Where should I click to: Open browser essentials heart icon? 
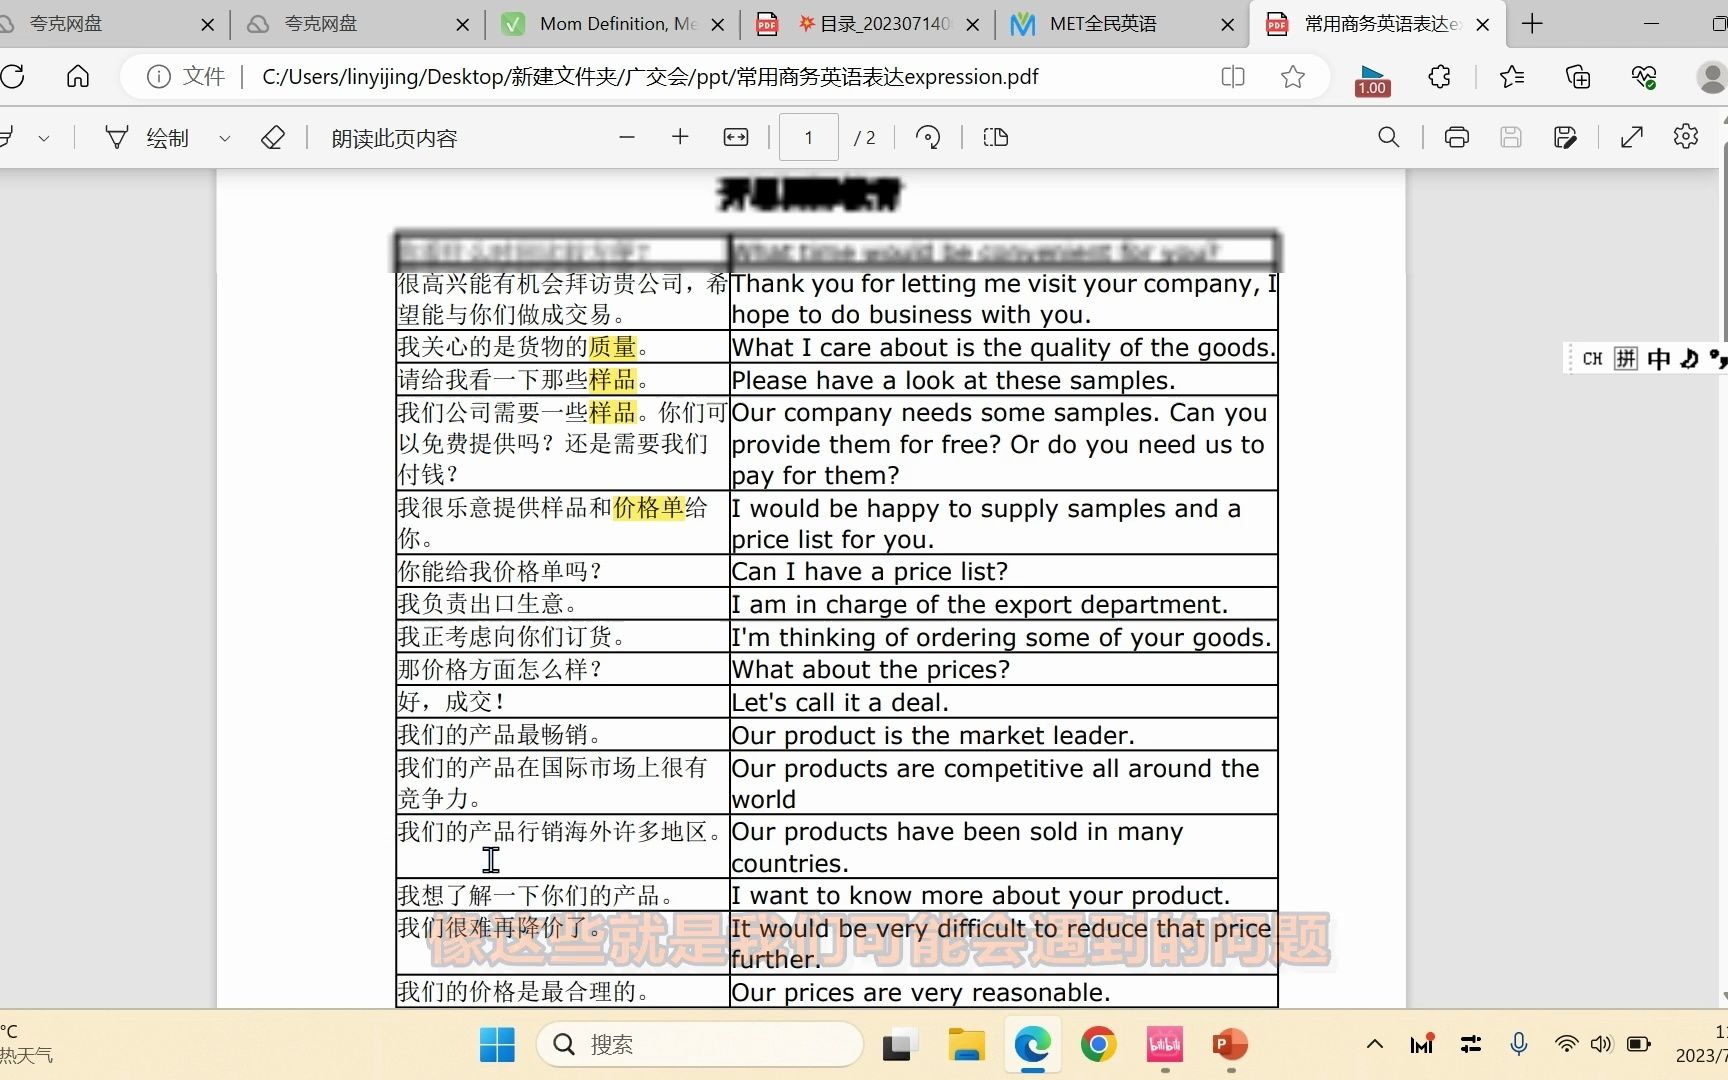(x=1644, y=77)
